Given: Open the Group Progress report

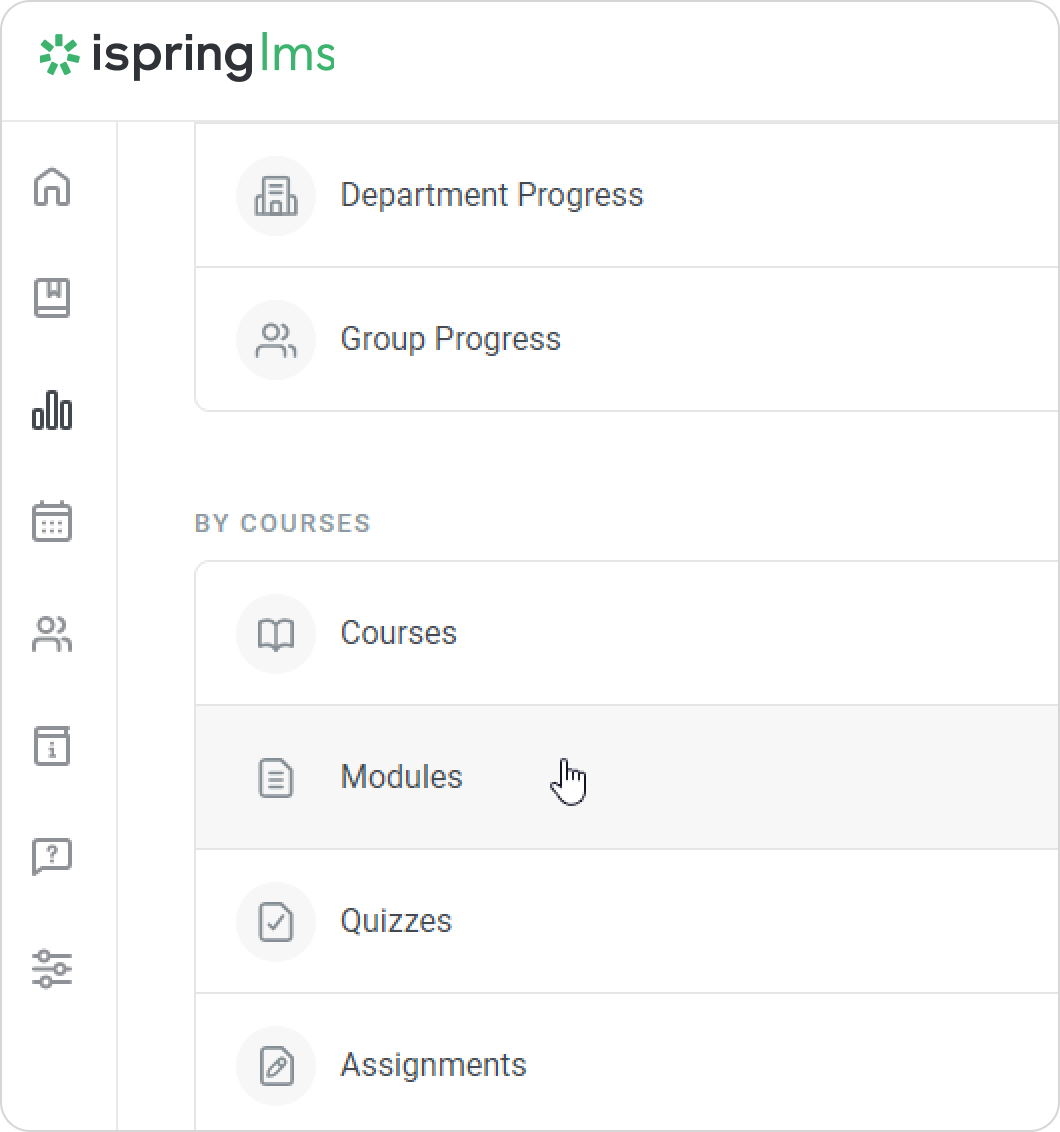Looking at the screenshot, I should click(x=450, y=339).
